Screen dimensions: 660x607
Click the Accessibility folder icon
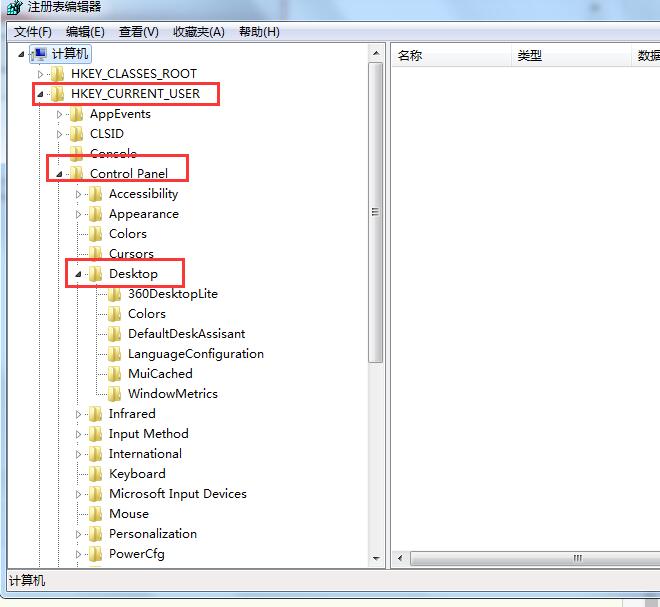96,194
